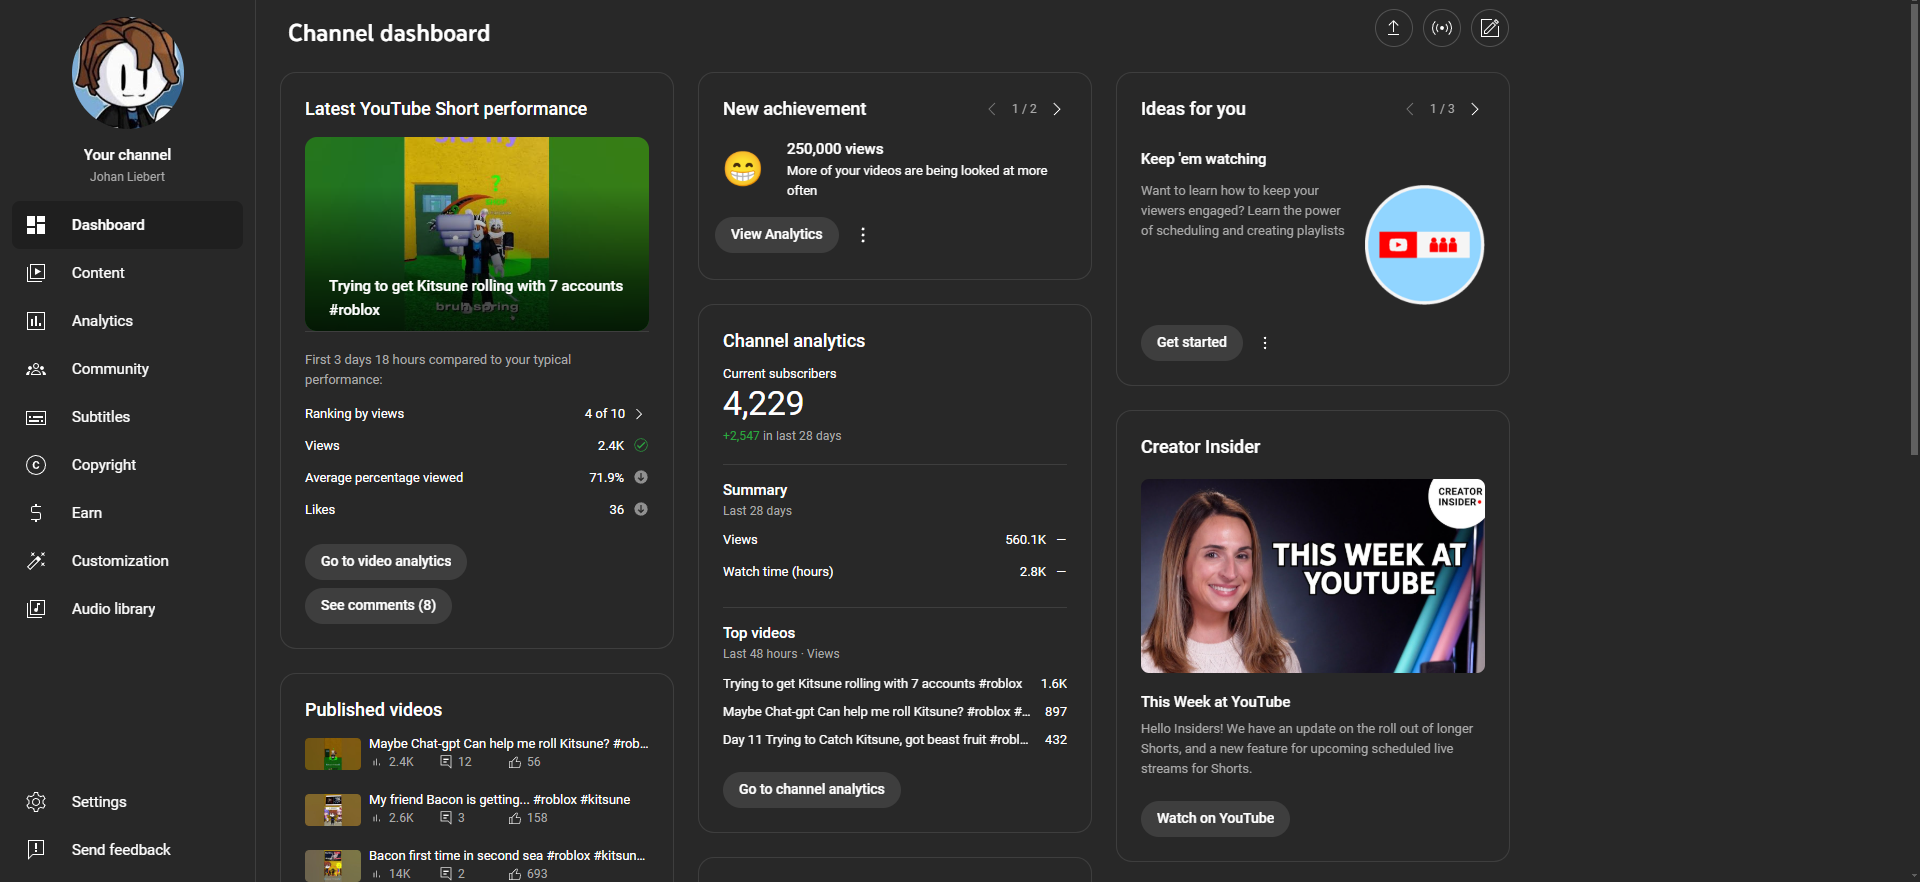This screenshot has width=1920, height=882.
Task: Expand Ranking by views 4 of 10 chevron
Action: tap(639, 414)
